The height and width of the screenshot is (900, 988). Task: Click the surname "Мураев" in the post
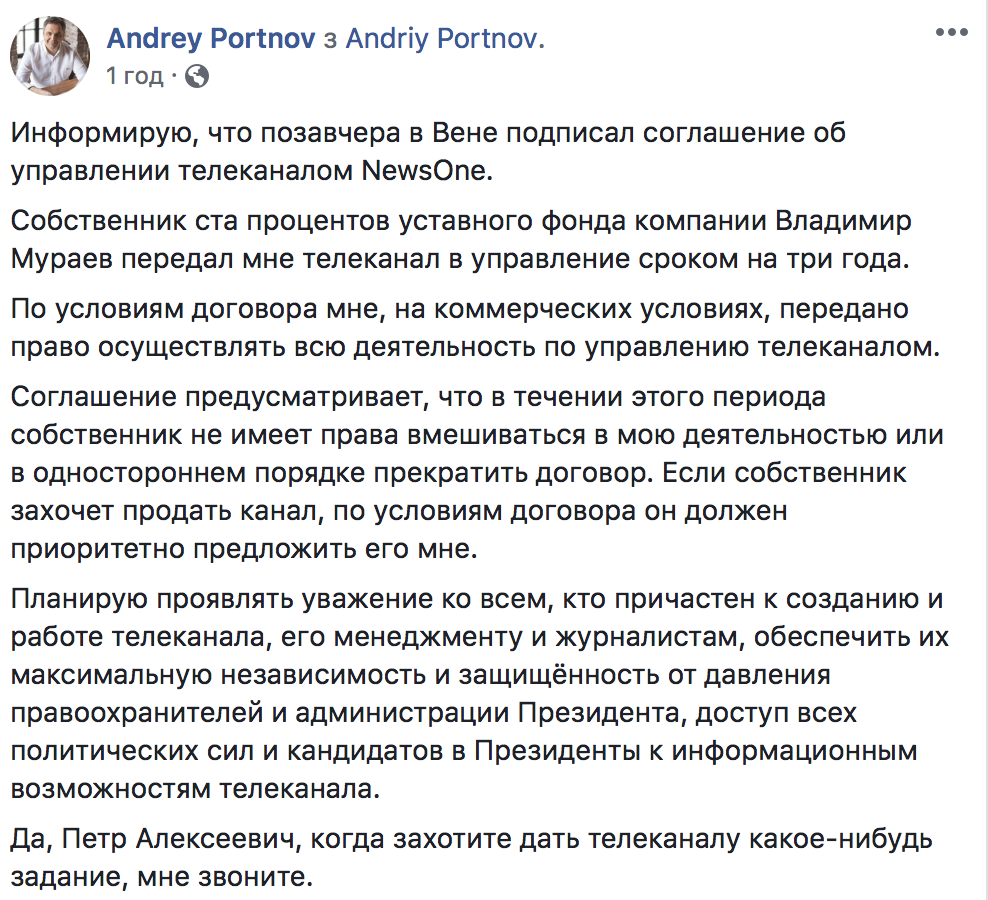click(62, 259)
